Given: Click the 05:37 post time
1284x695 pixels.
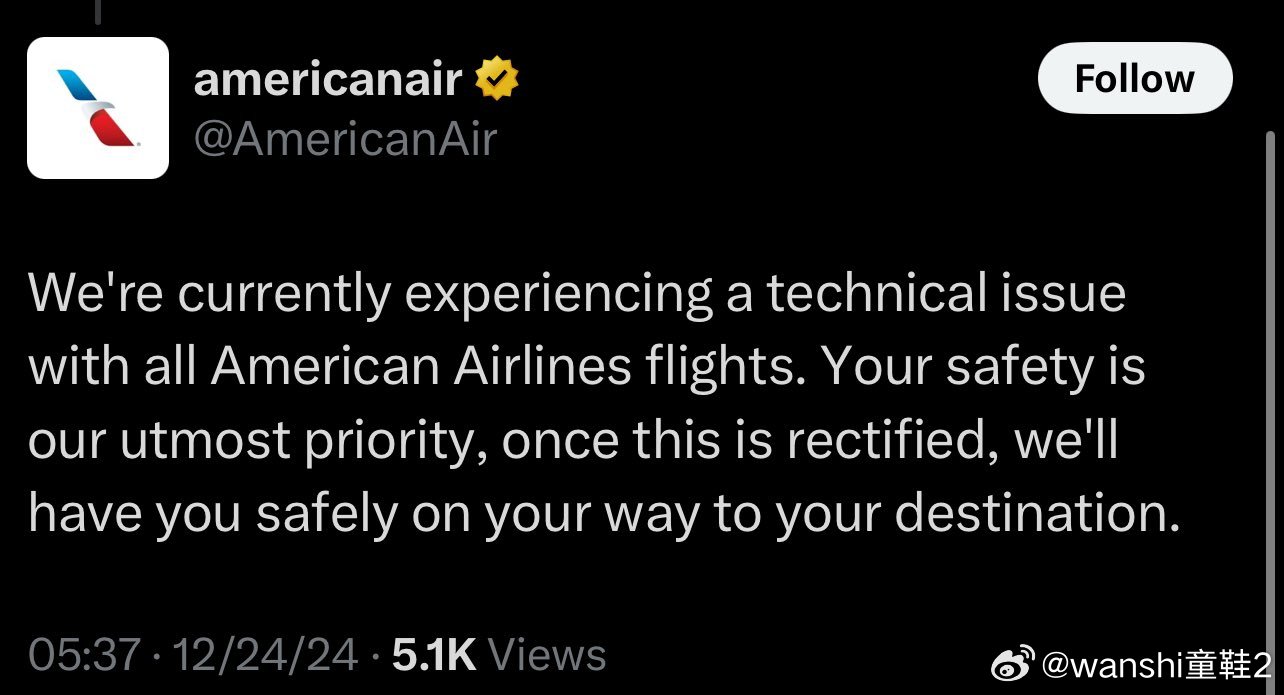Looking at the screenshot, I should [x=84, y=654].
